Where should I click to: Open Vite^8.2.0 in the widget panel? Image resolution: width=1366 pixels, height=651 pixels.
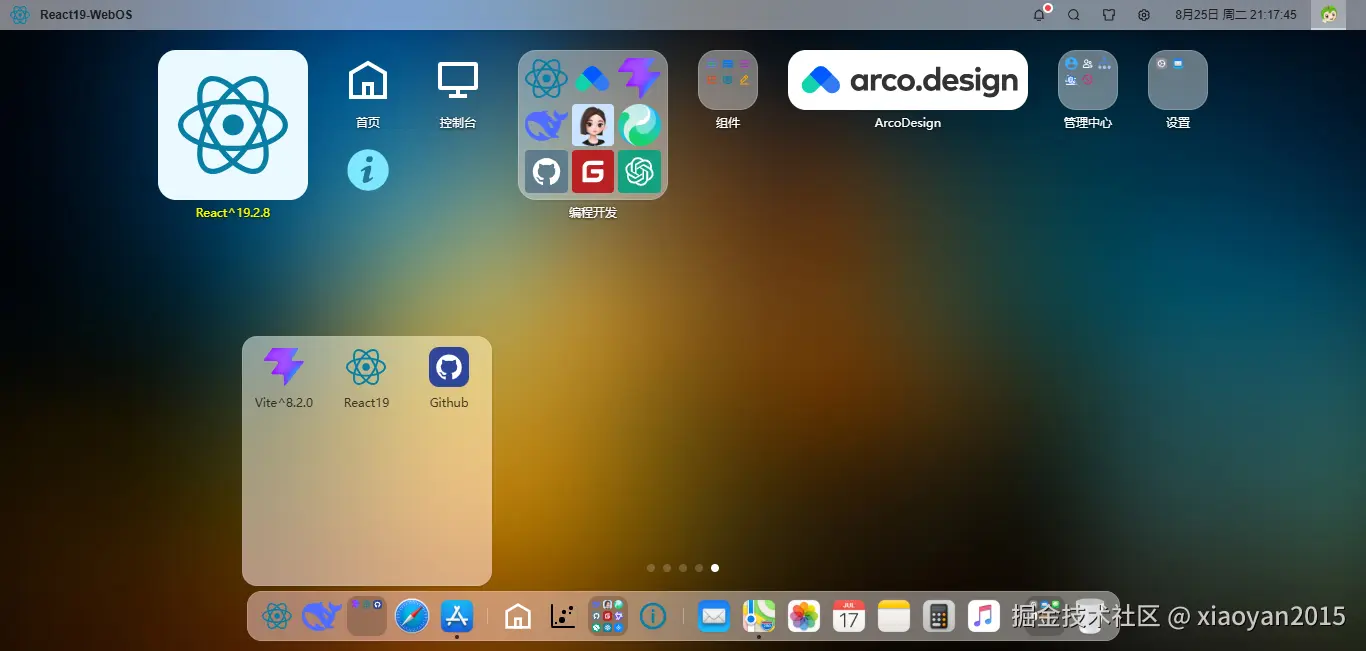click(284, 377)
